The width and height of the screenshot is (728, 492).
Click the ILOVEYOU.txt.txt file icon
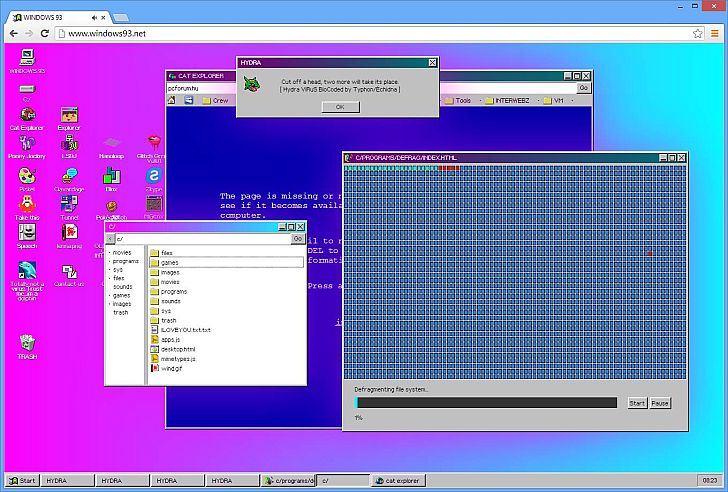click(155, 330)
